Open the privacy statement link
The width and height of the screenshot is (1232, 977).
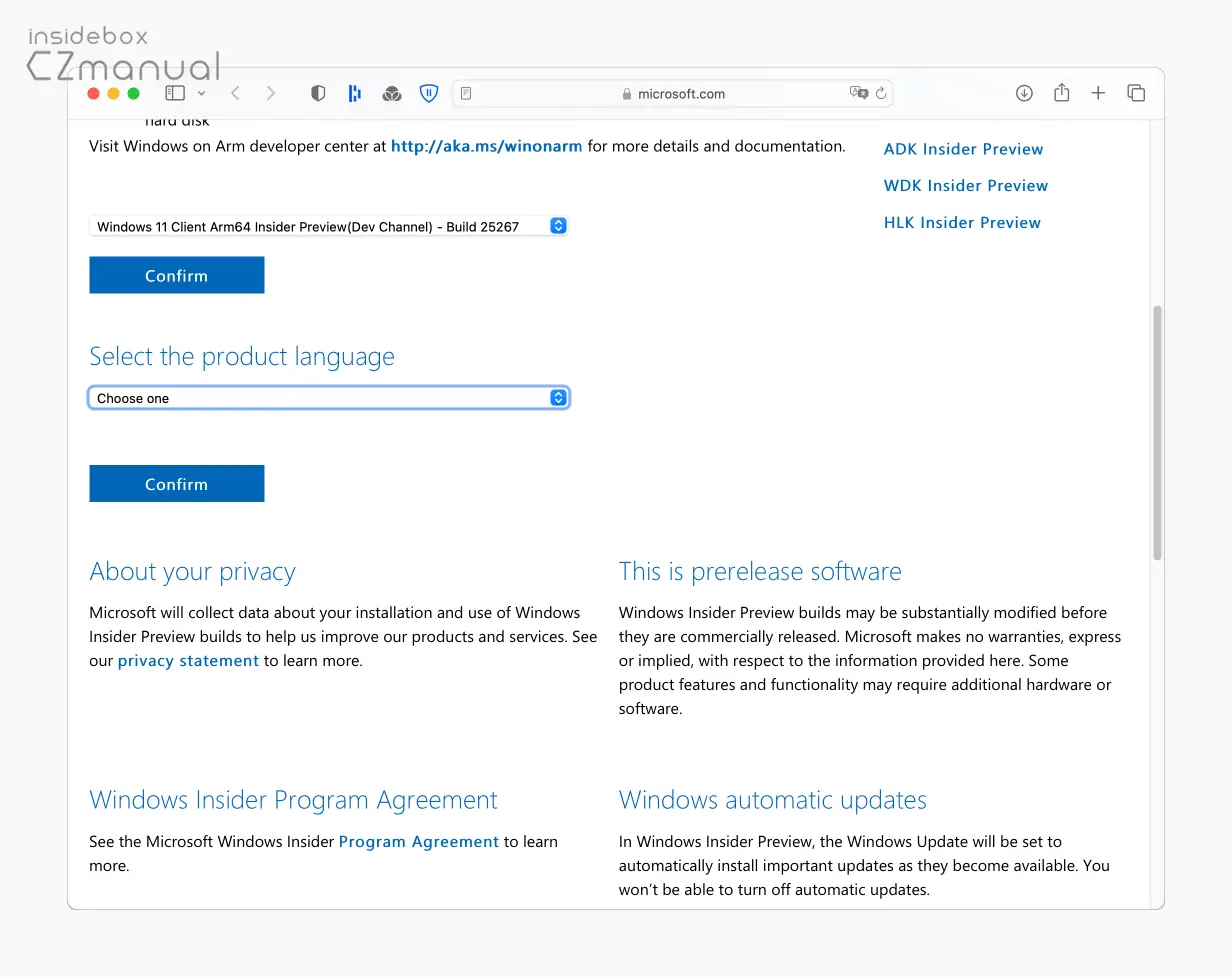click(x=188, y=661)
